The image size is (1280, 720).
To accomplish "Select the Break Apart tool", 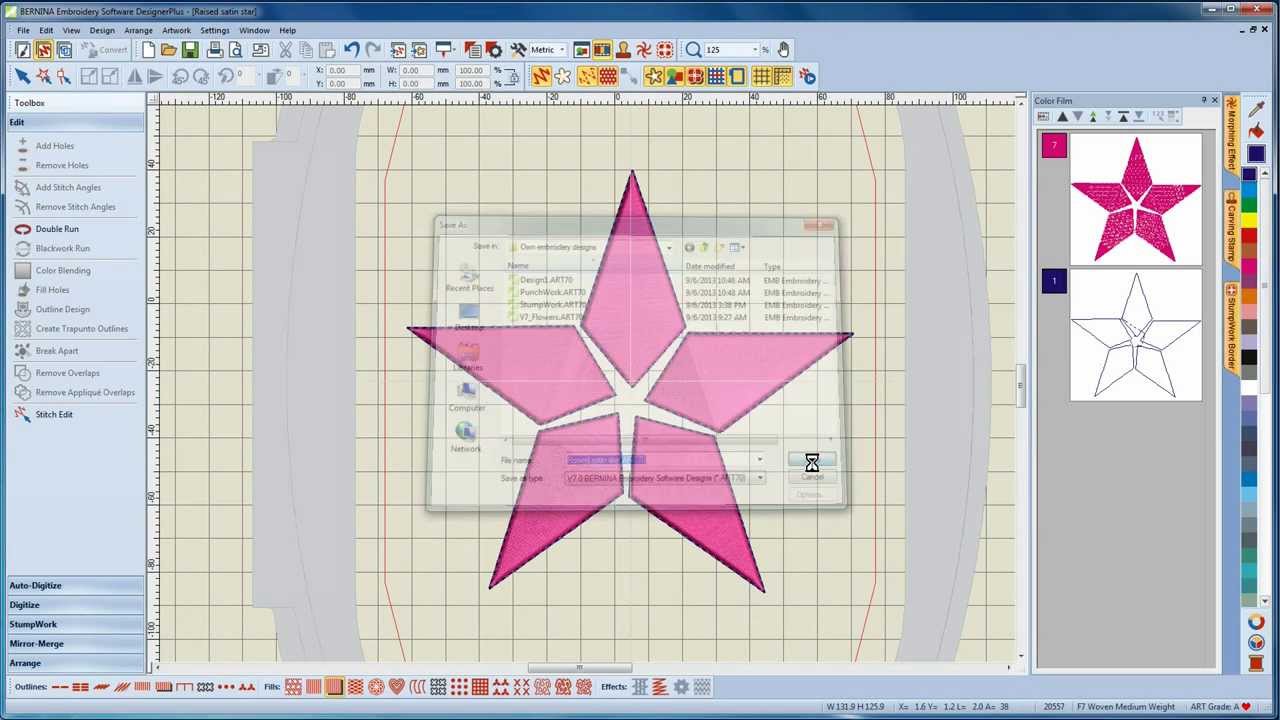I will [57, 351].
